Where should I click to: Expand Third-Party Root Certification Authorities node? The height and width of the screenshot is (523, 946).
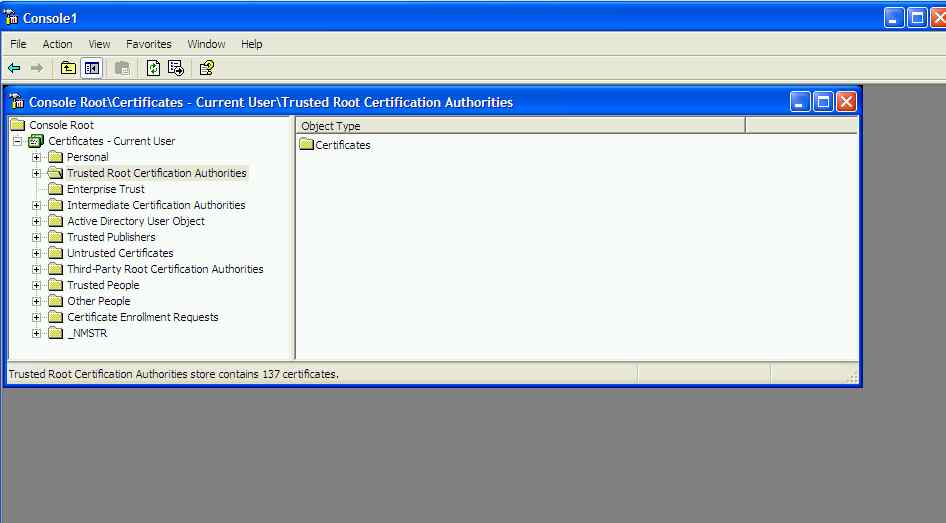click(x=36, y=270)
